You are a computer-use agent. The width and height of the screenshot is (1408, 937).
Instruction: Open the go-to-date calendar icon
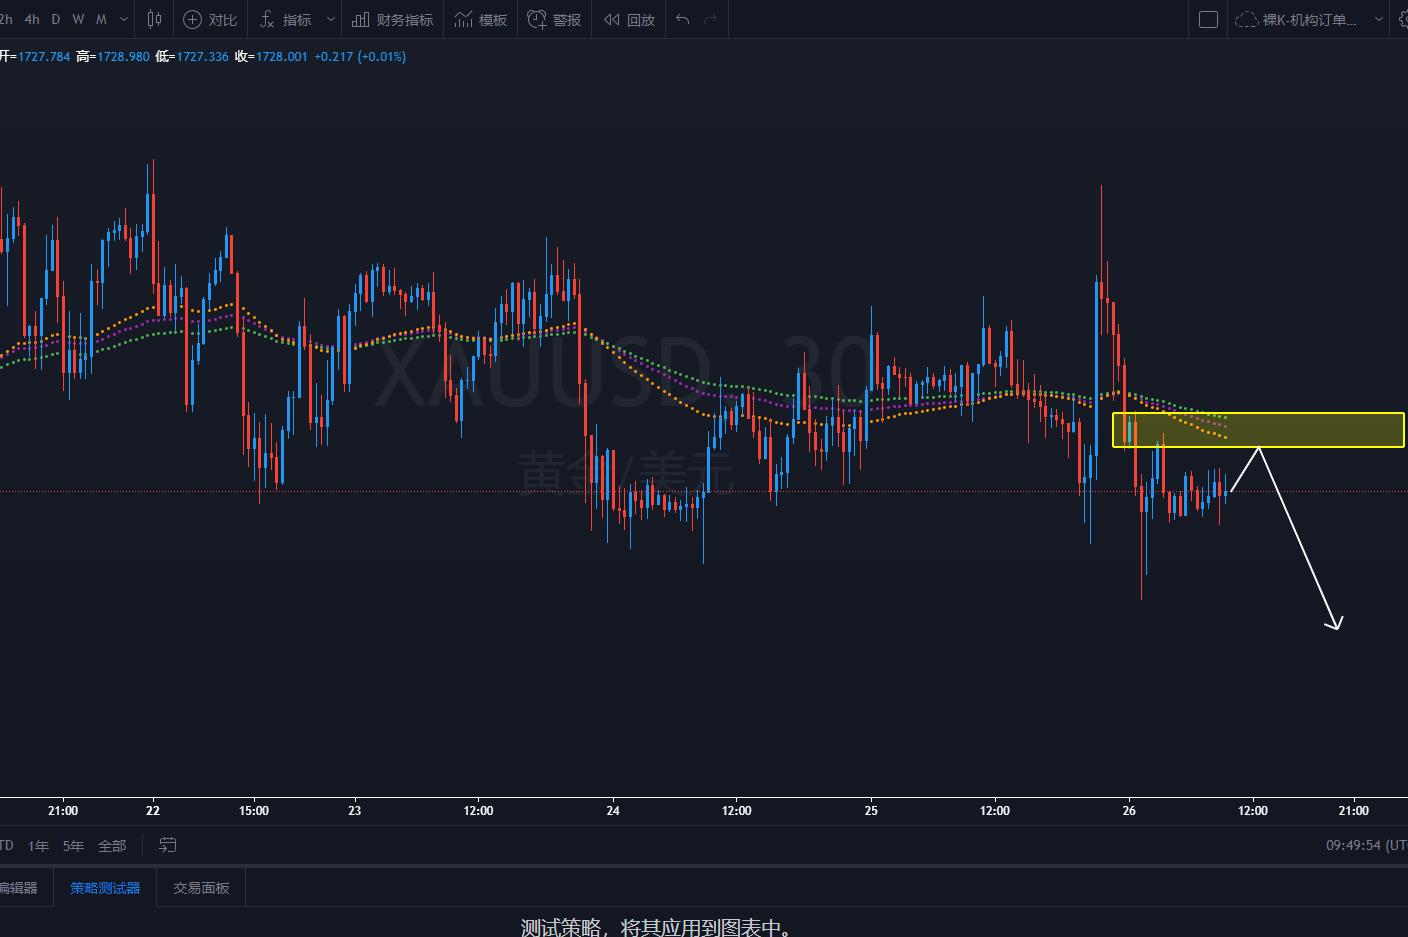(168, 845)
